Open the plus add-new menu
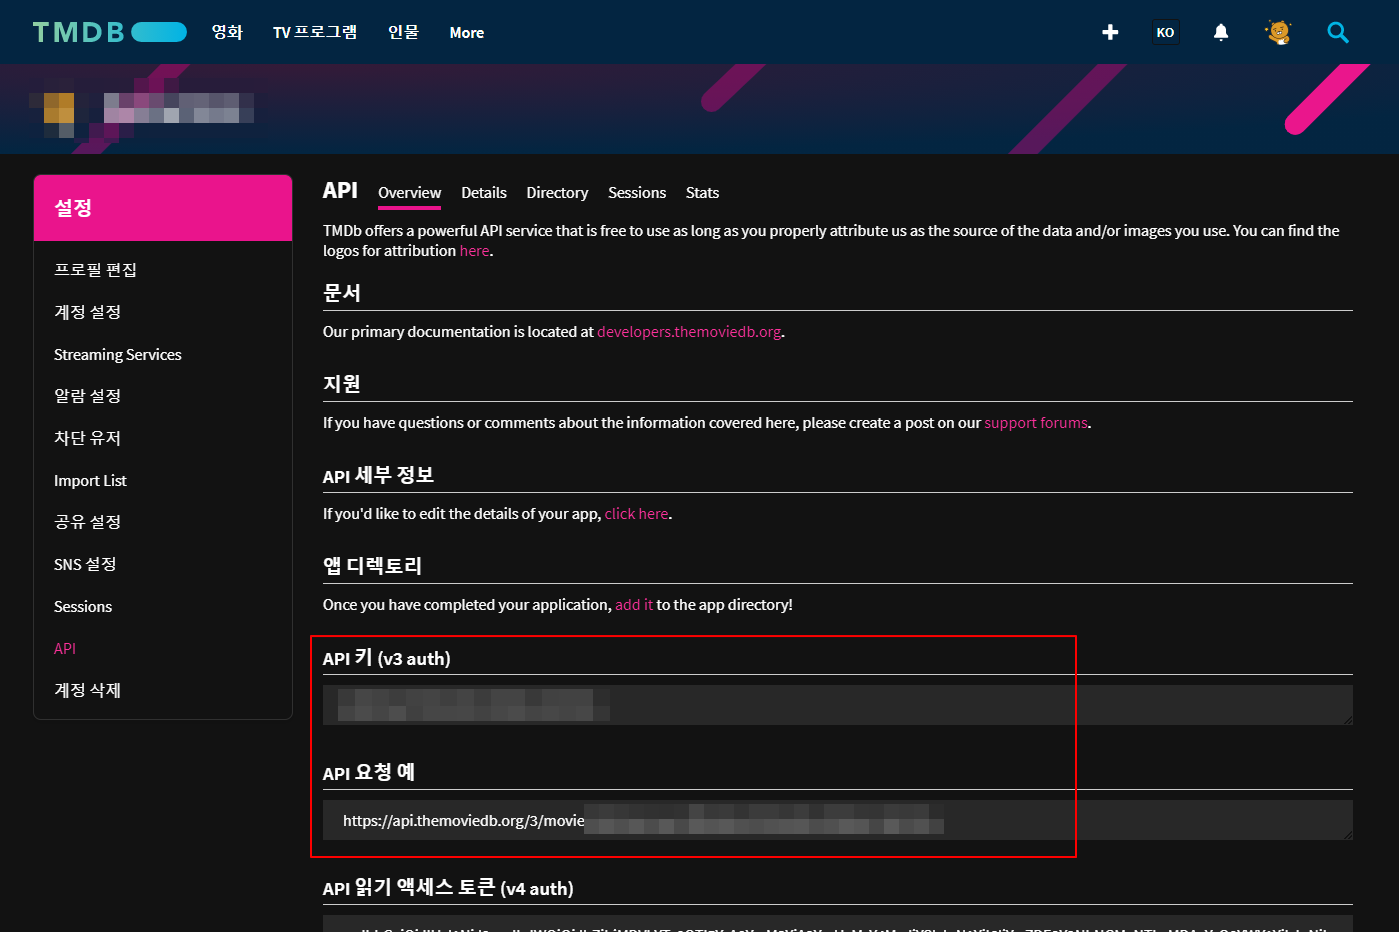1399x932 pixels. click(x=1110, y=32)
